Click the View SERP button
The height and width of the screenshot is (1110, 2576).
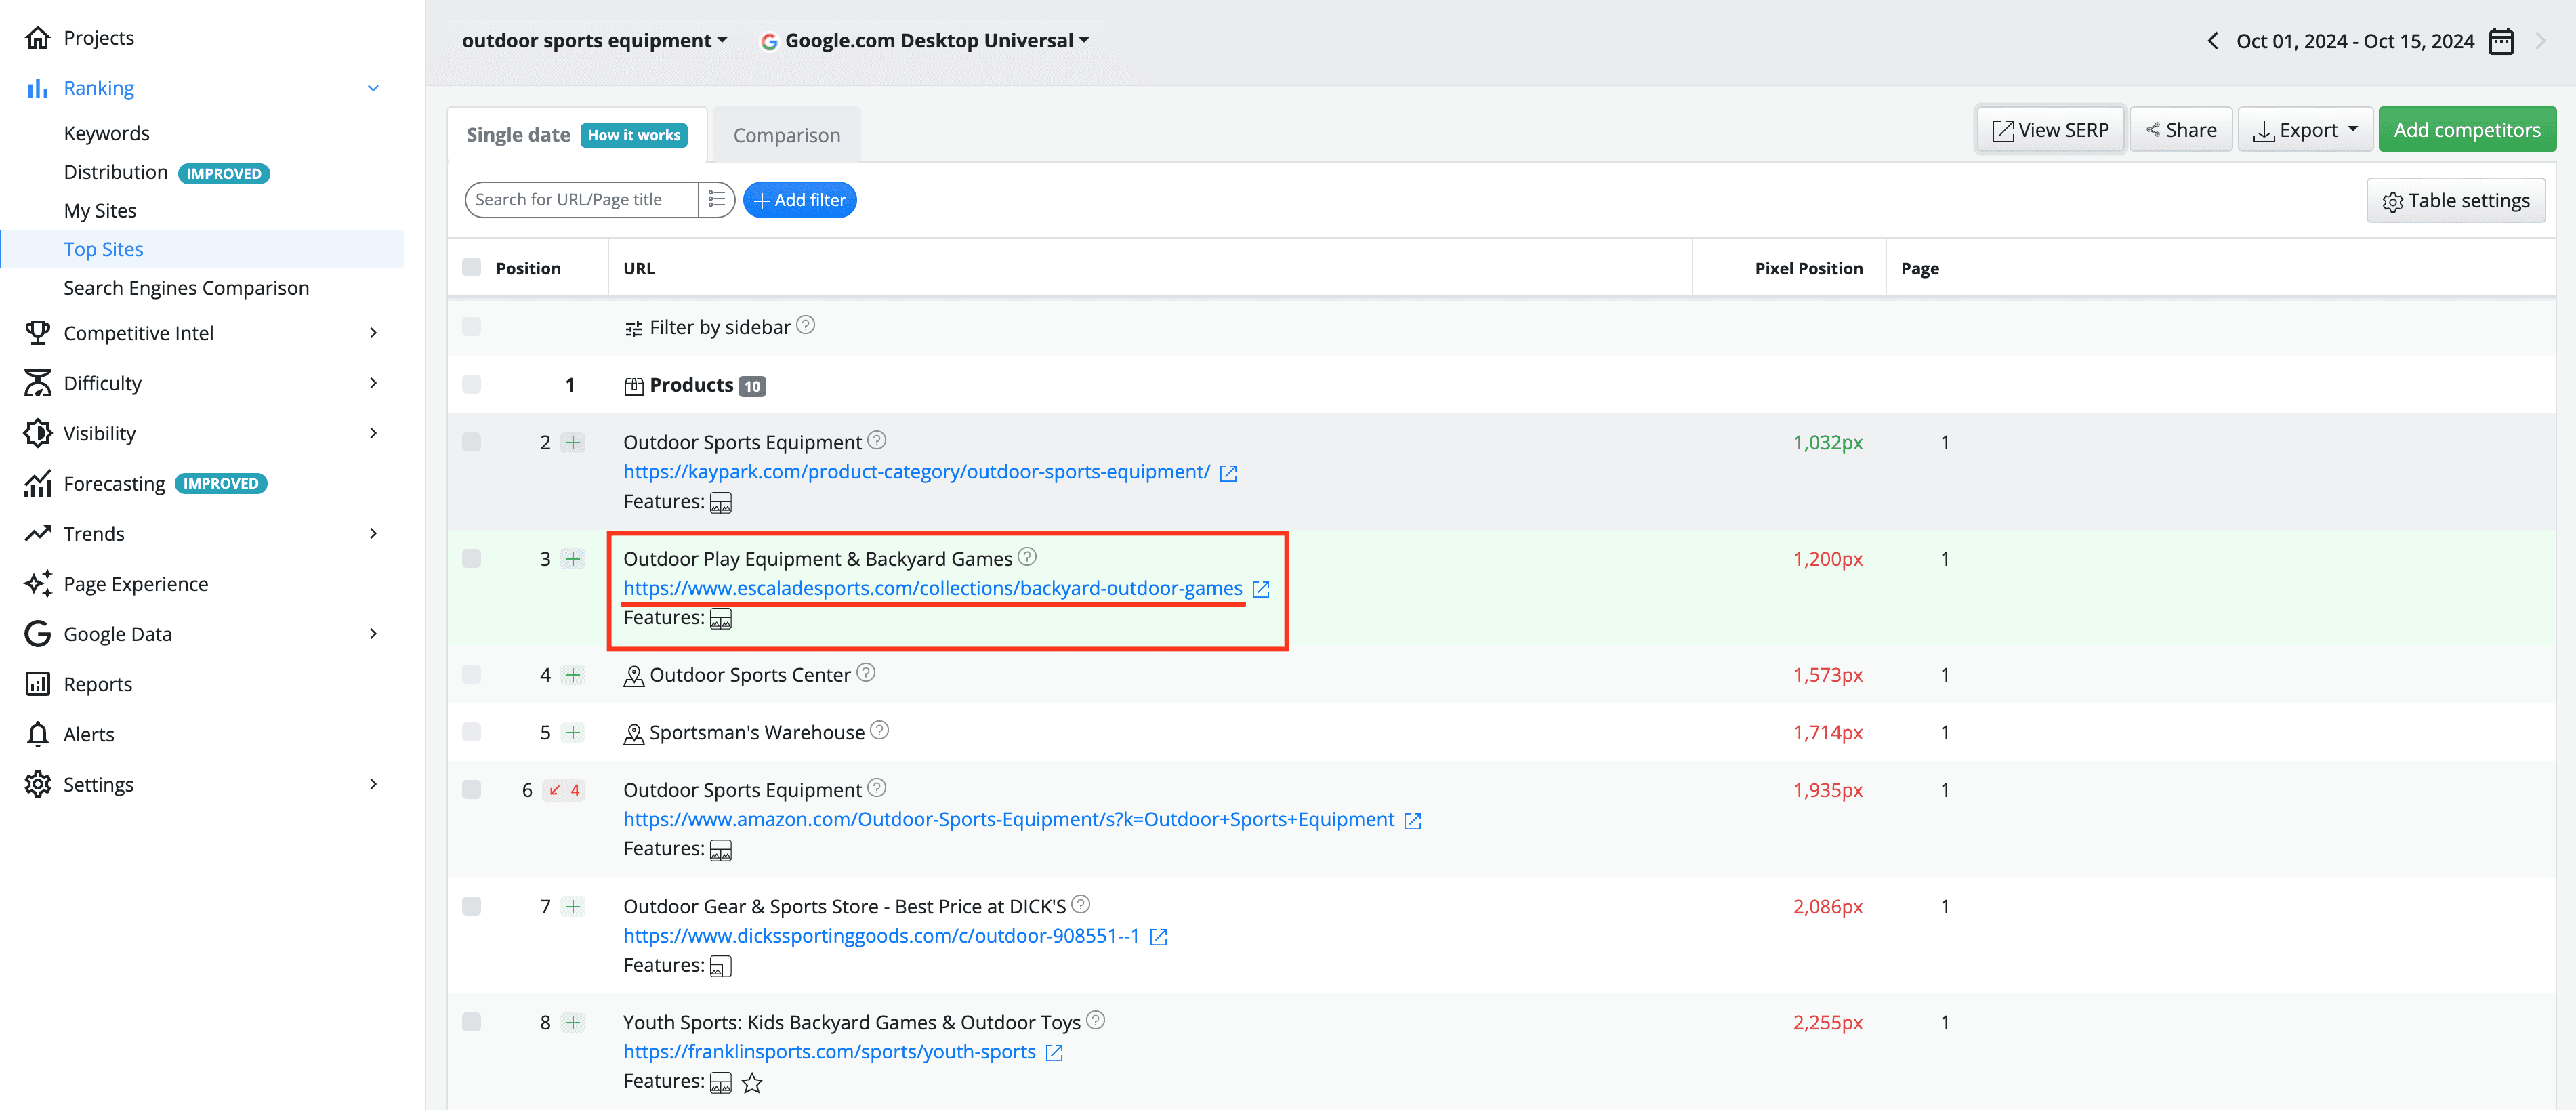[x=2050, y=130]
